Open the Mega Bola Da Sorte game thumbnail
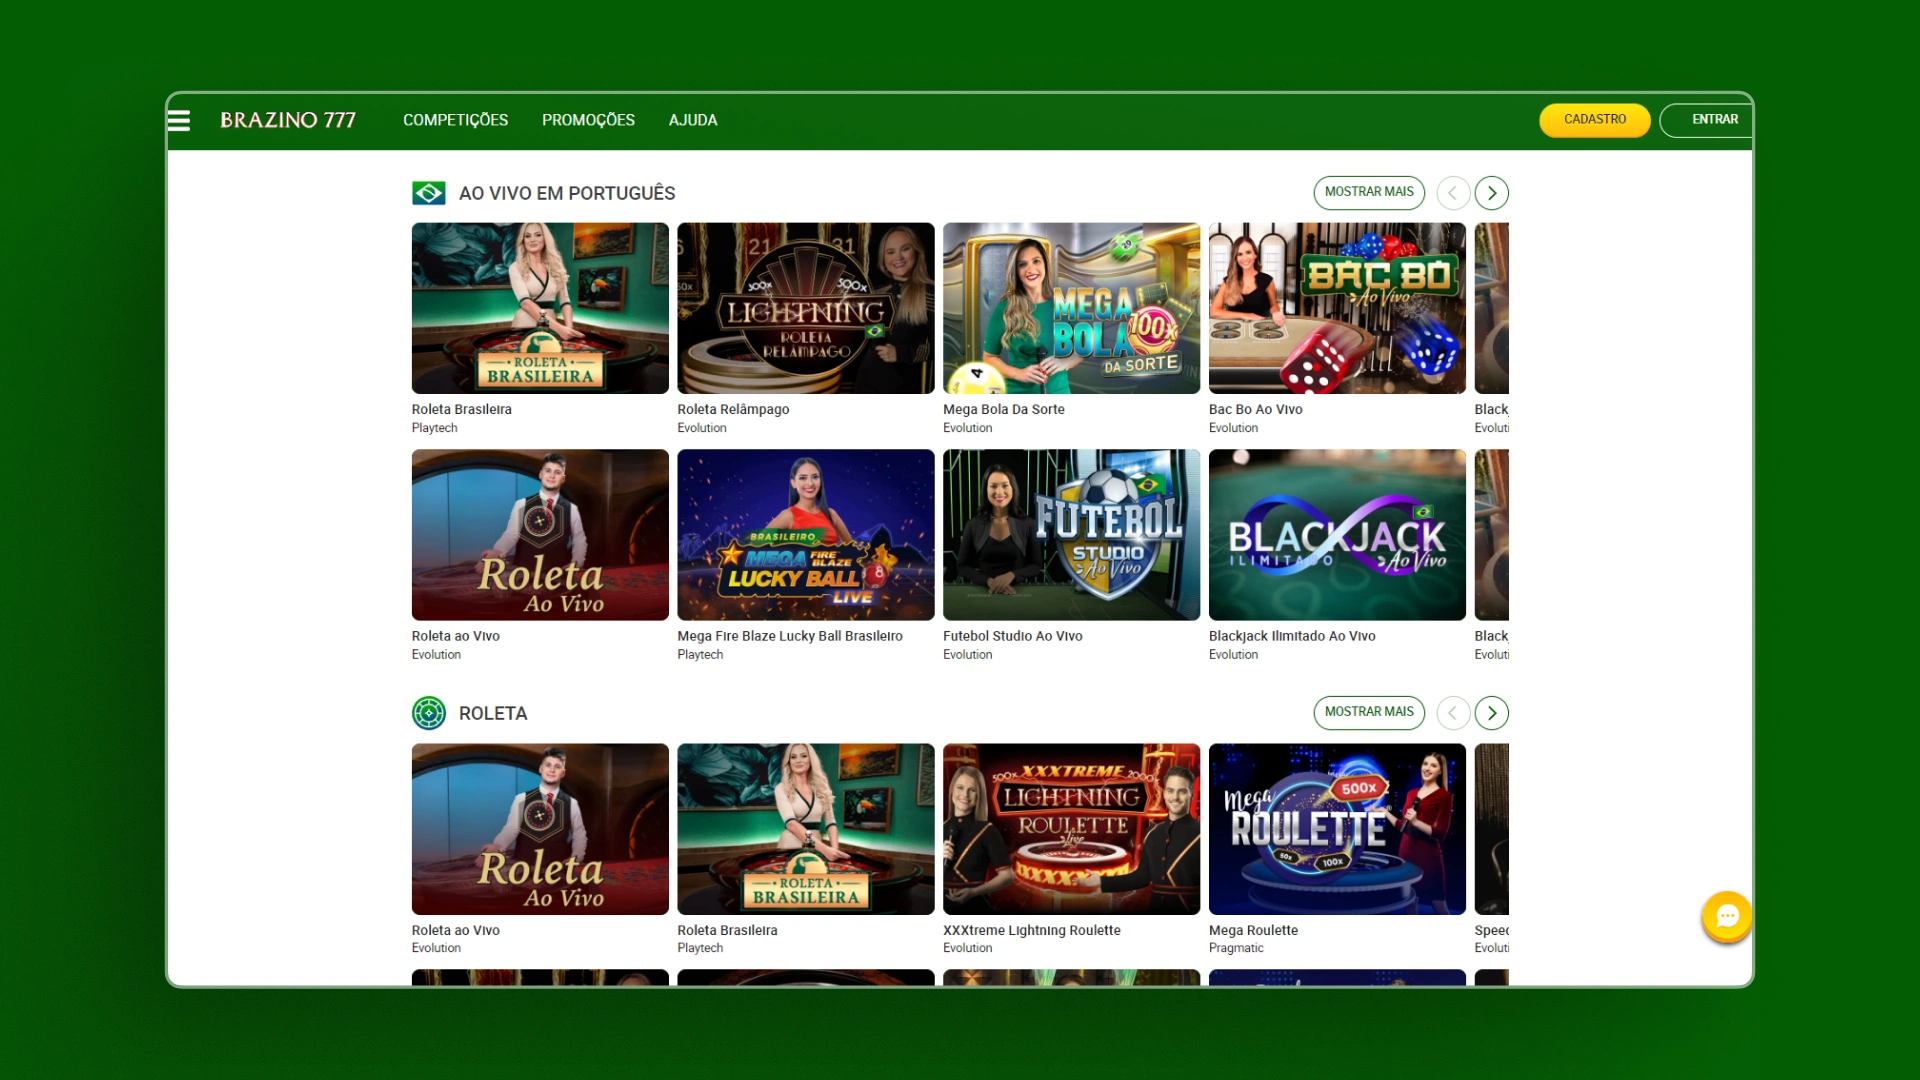 coord(1071,308)
